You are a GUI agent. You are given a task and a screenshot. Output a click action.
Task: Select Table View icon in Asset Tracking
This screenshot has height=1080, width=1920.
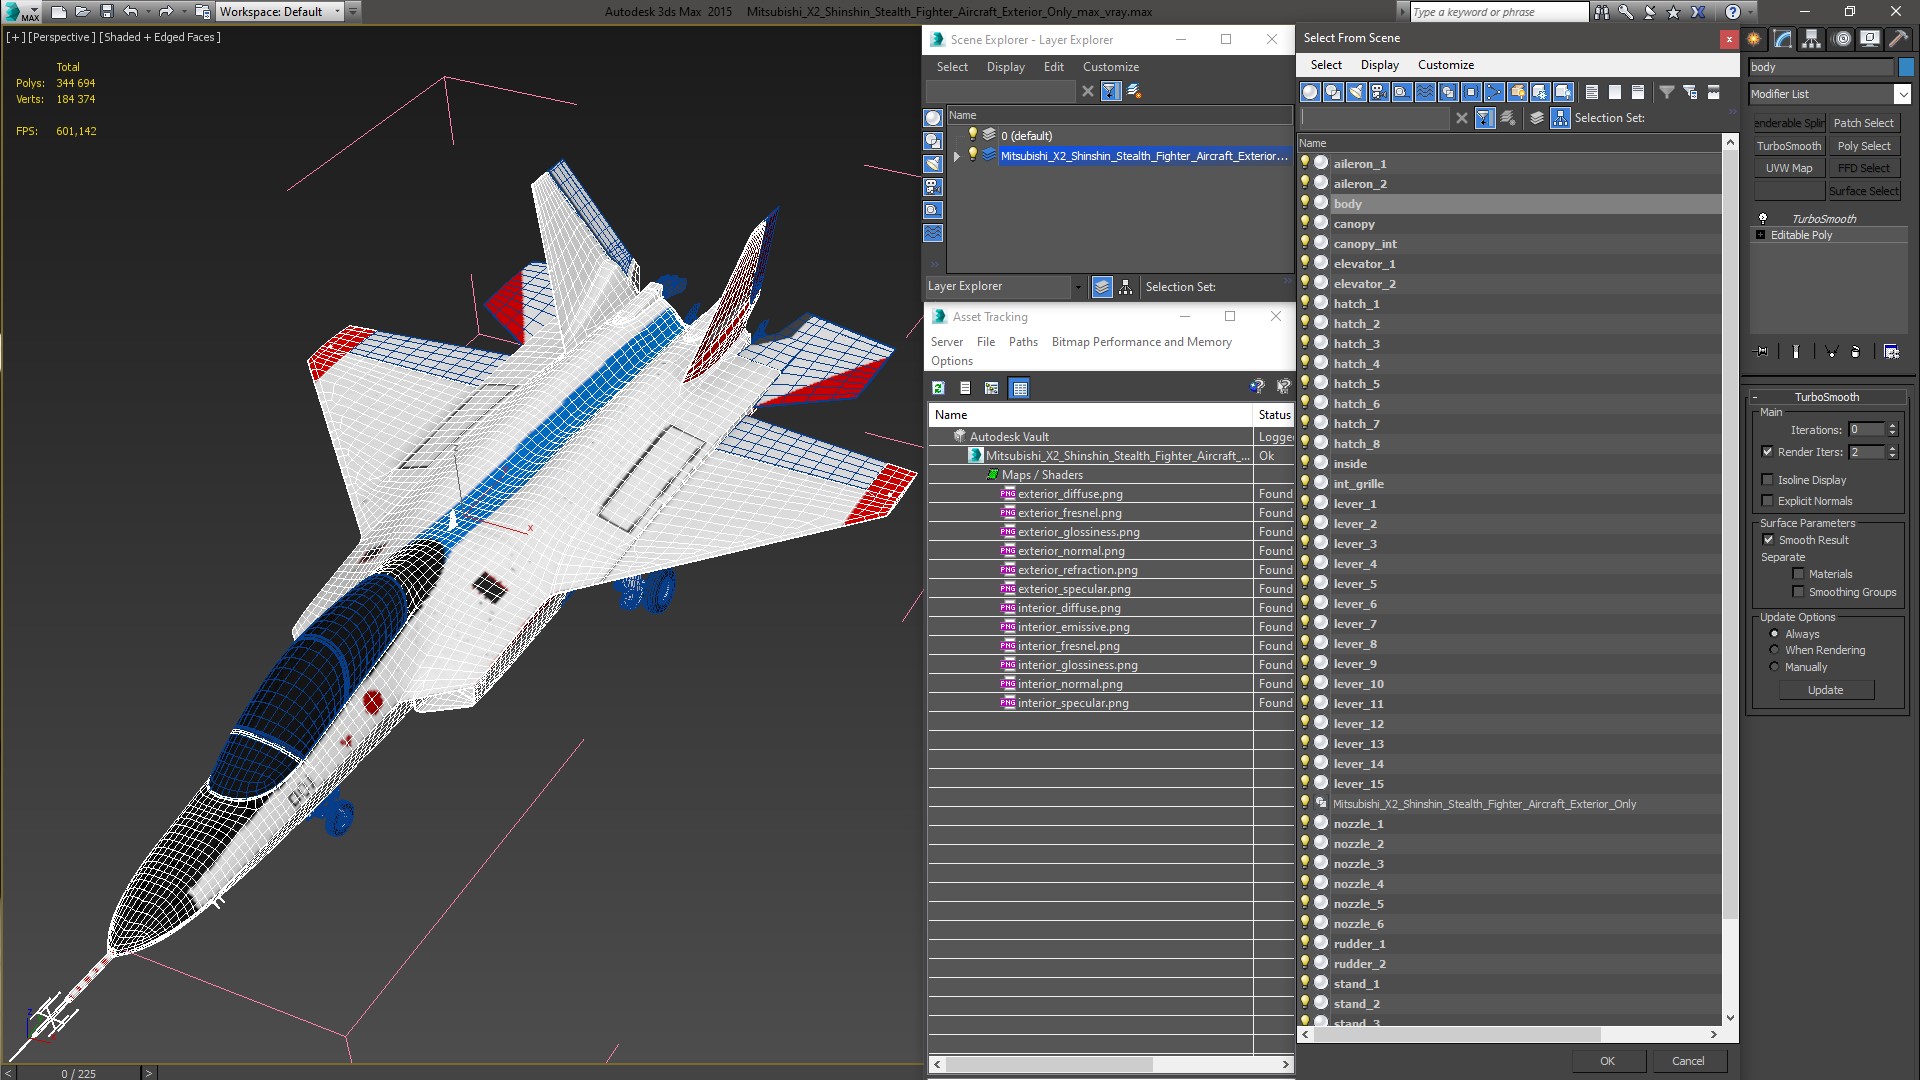tap(1019, 388)
